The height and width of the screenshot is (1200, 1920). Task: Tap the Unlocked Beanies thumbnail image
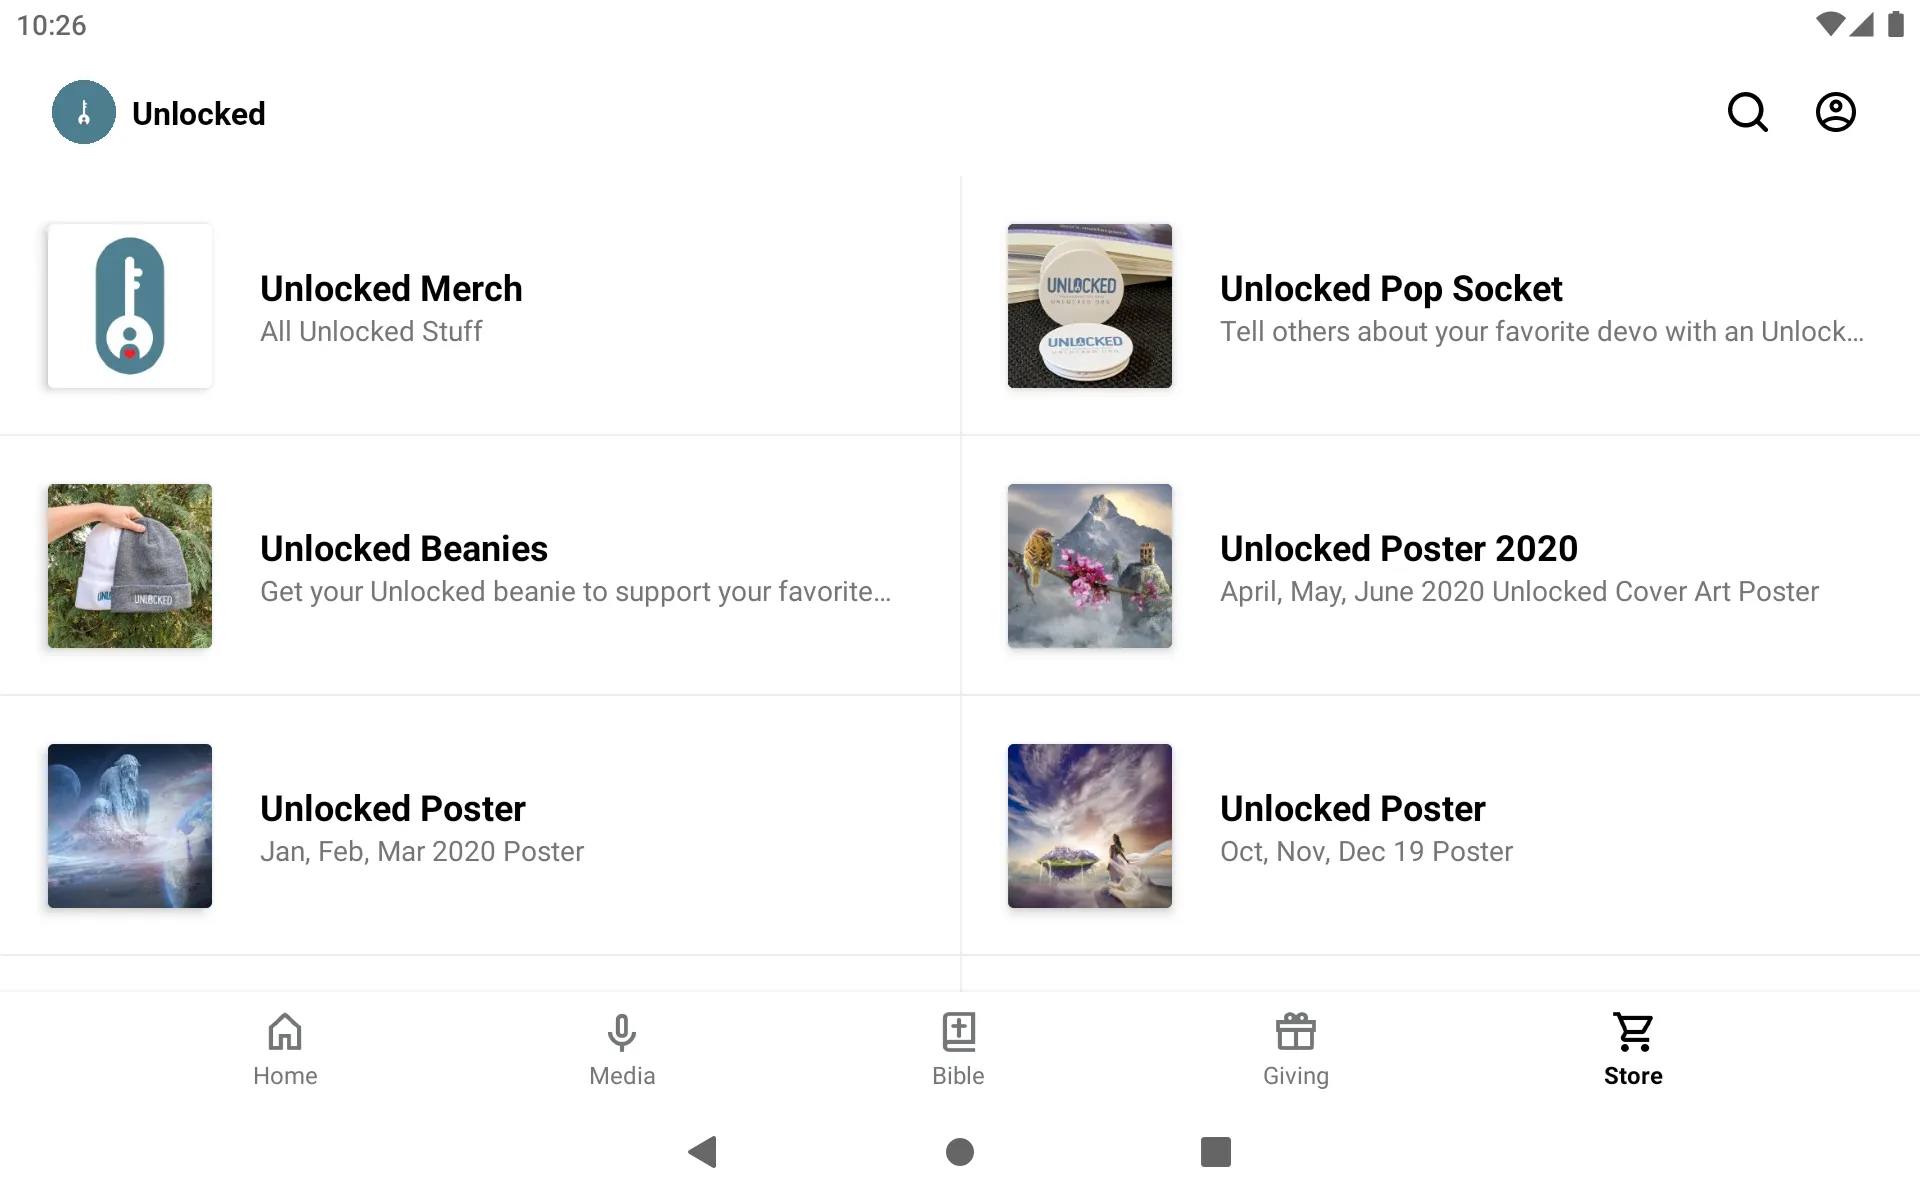coord(131,565)
